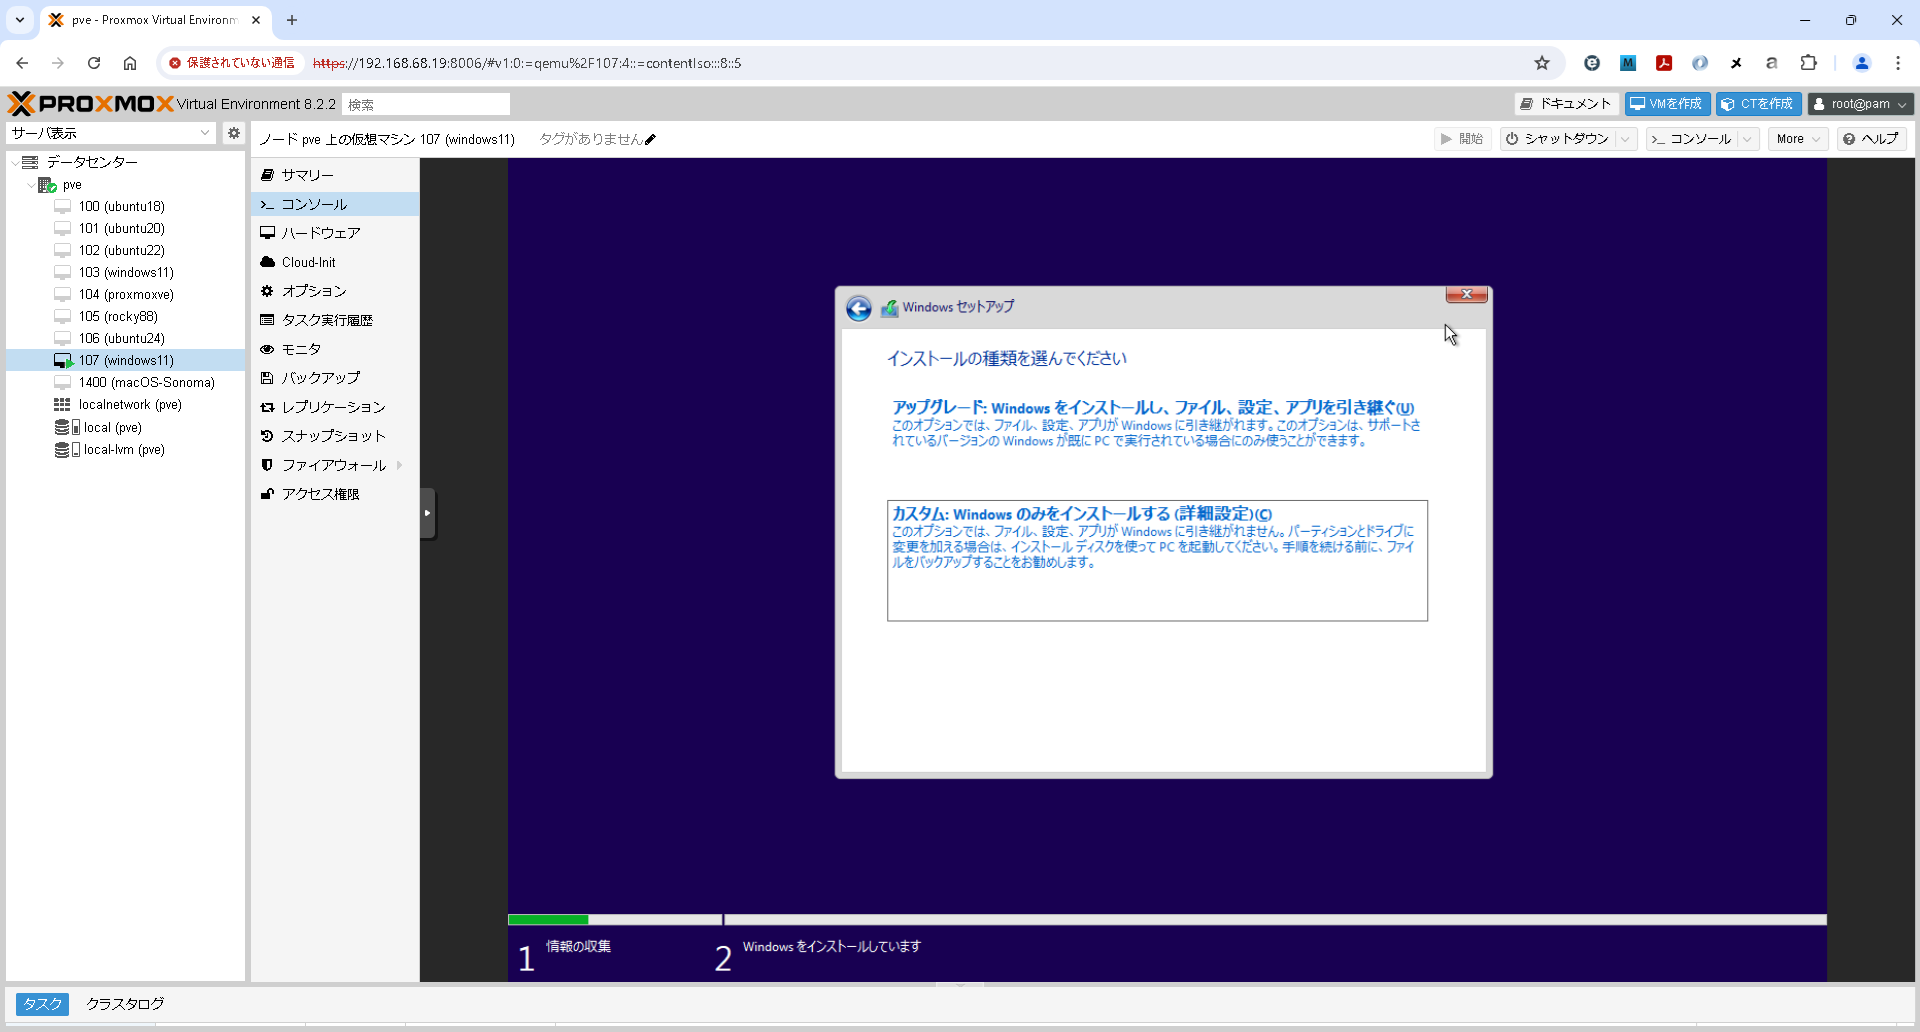Open the コンソール side menu item

click(335, 204)
